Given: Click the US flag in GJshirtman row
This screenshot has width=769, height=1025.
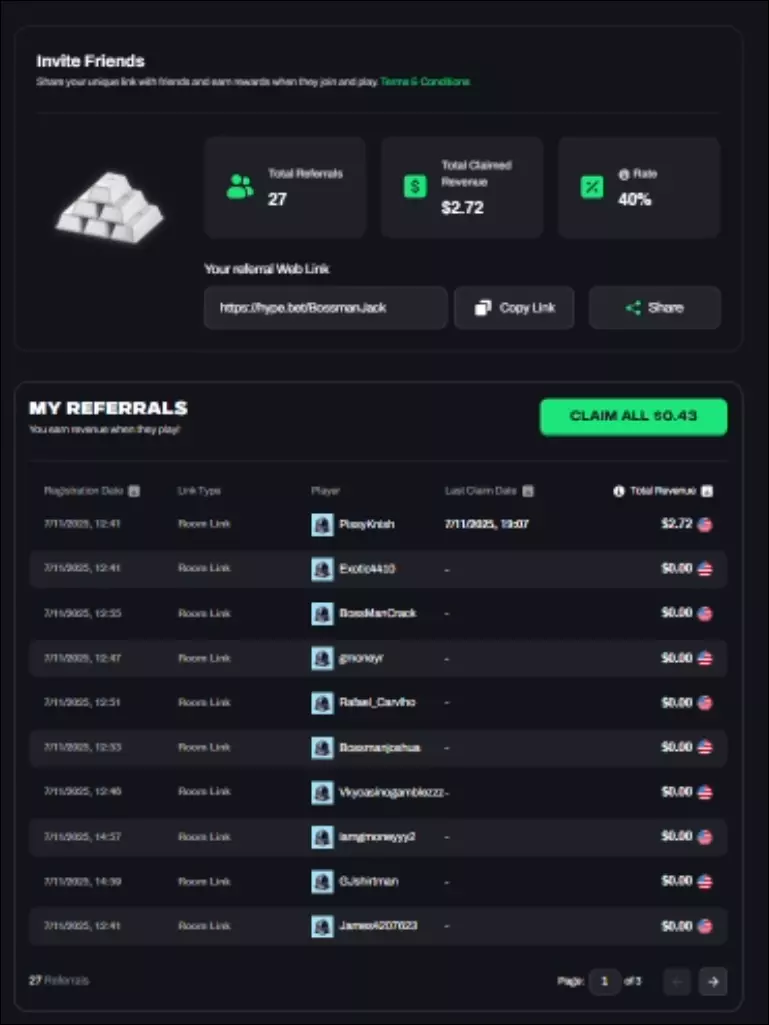Looking at the screenshot, I should click(x=704, y=881).
